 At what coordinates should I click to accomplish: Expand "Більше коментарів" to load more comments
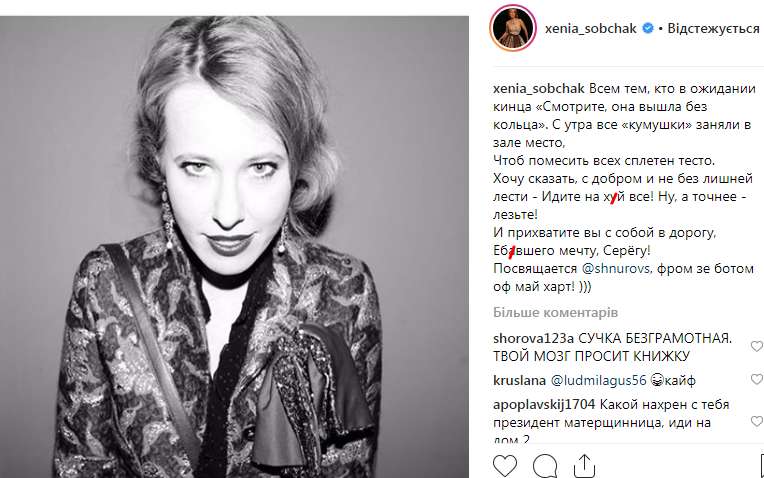(x=555, y=312)
